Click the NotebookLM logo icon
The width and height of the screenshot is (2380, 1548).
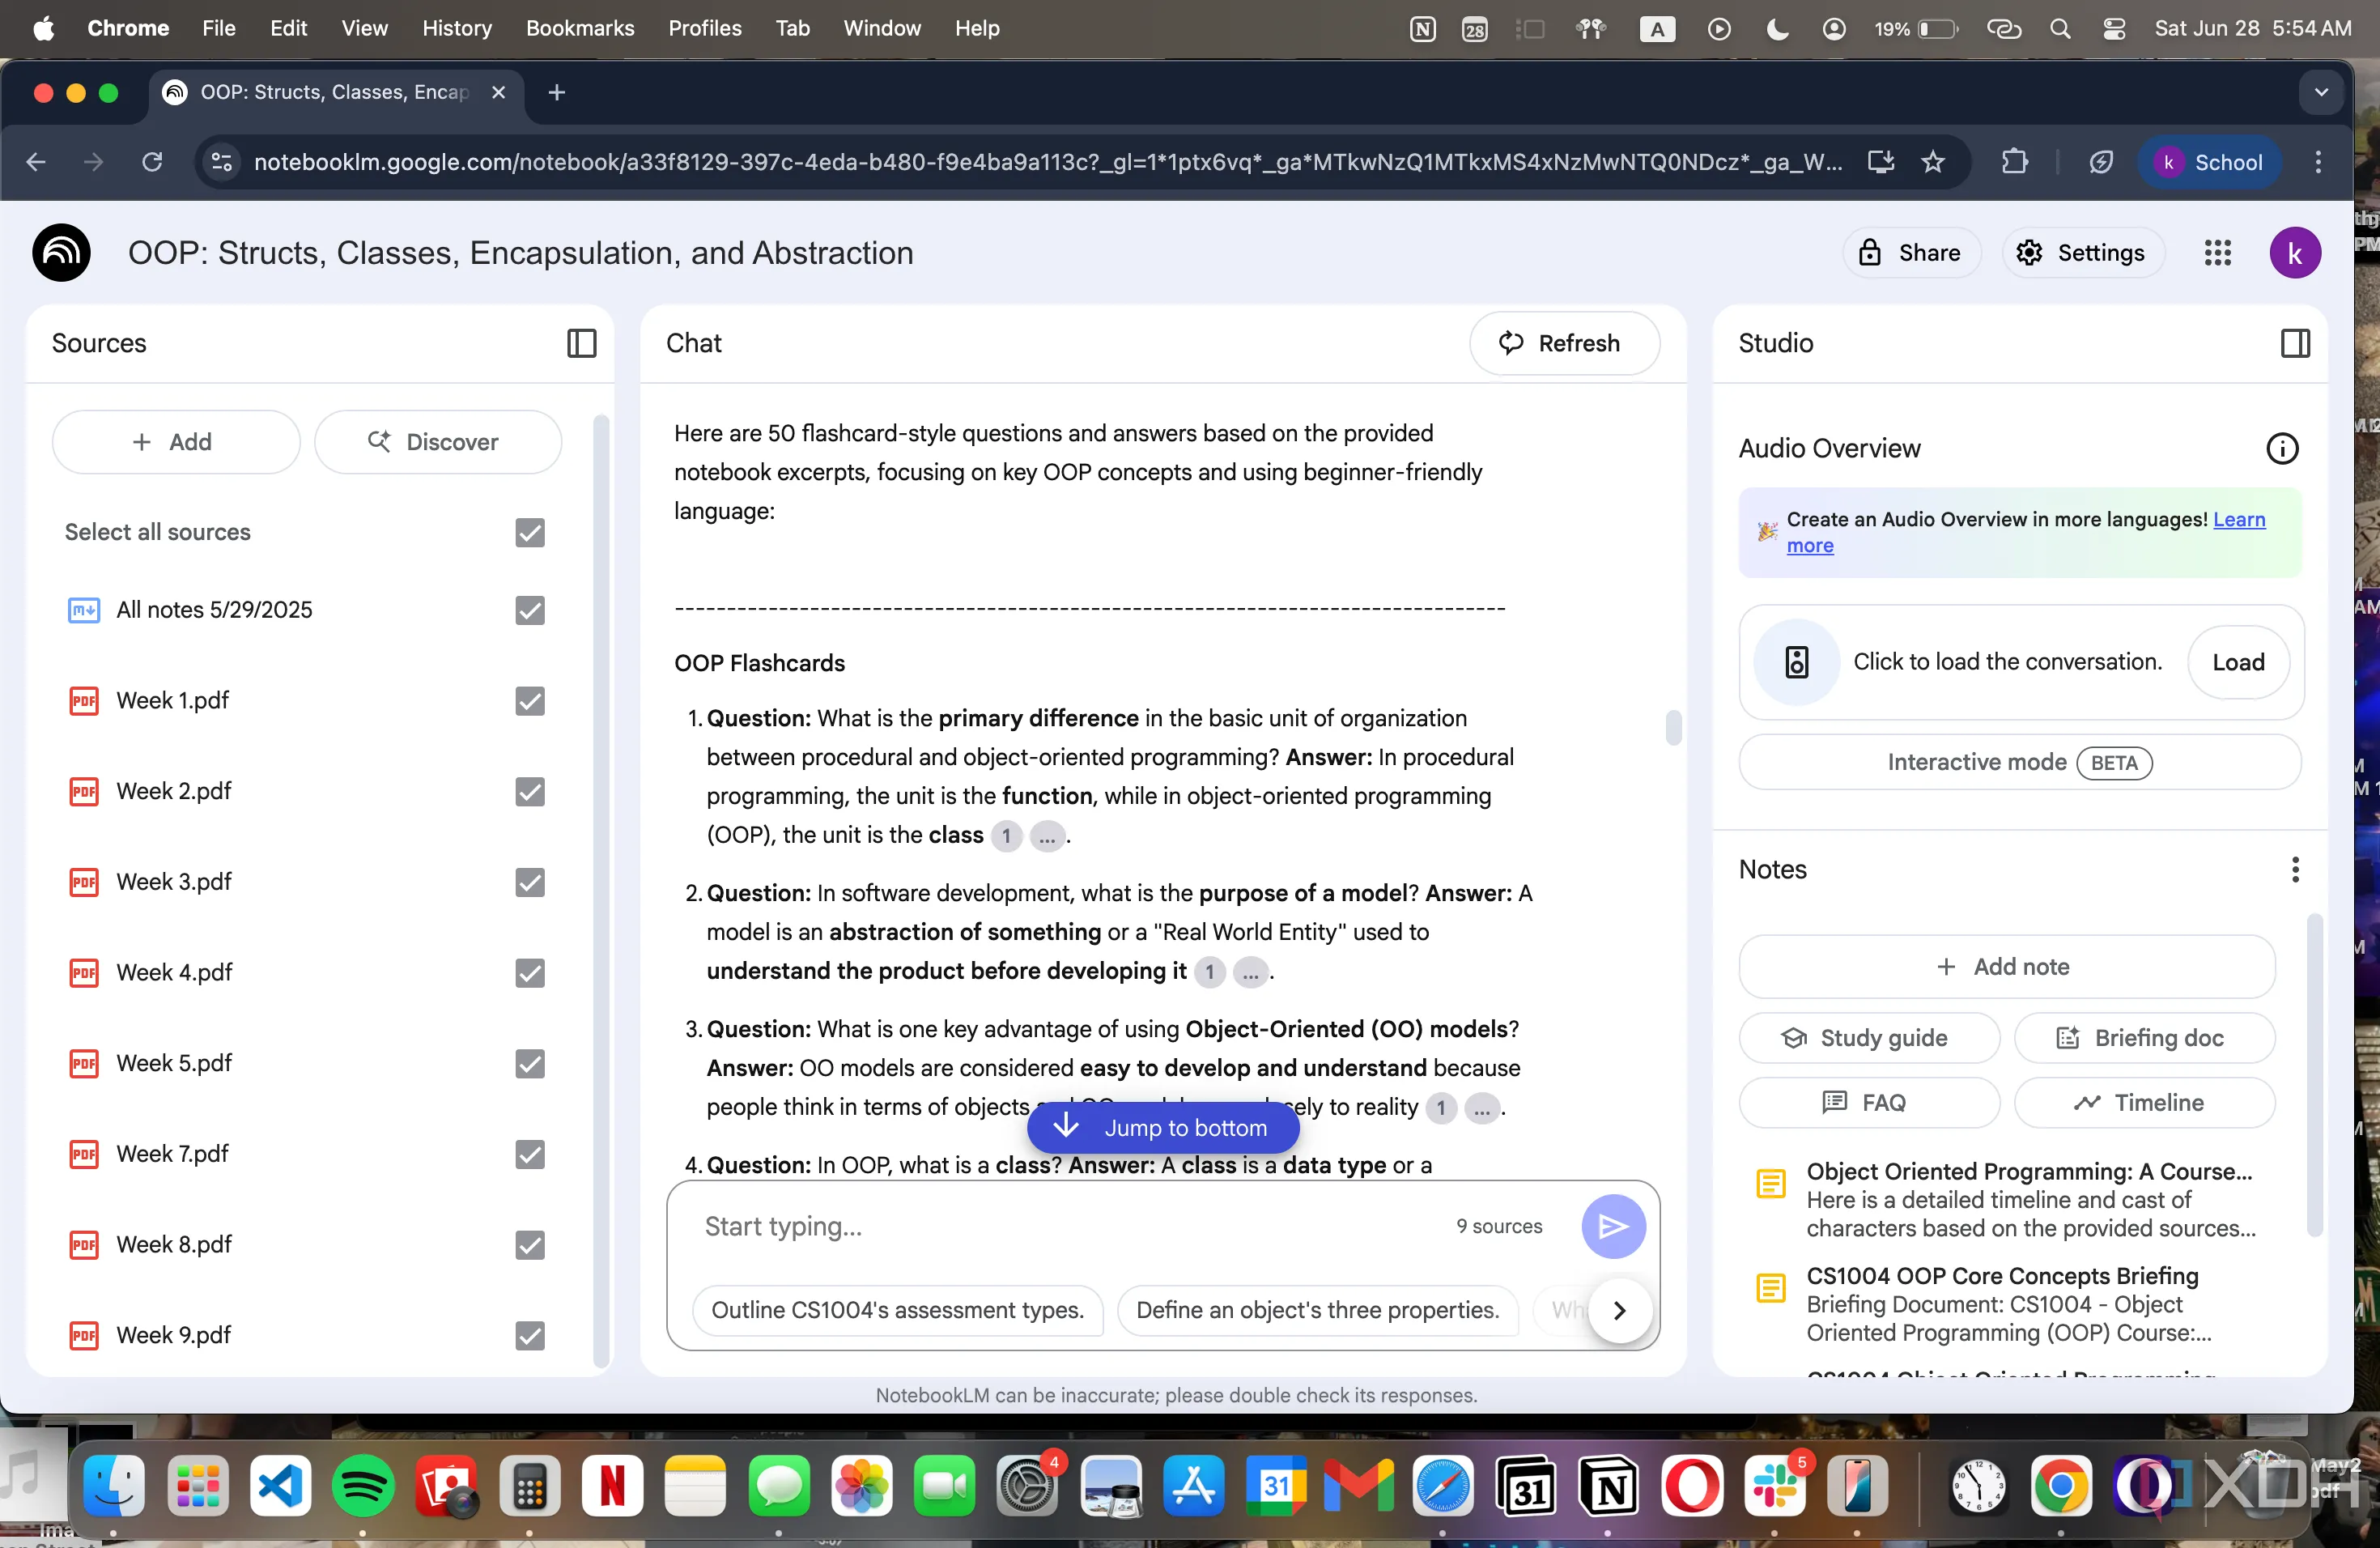62,253
